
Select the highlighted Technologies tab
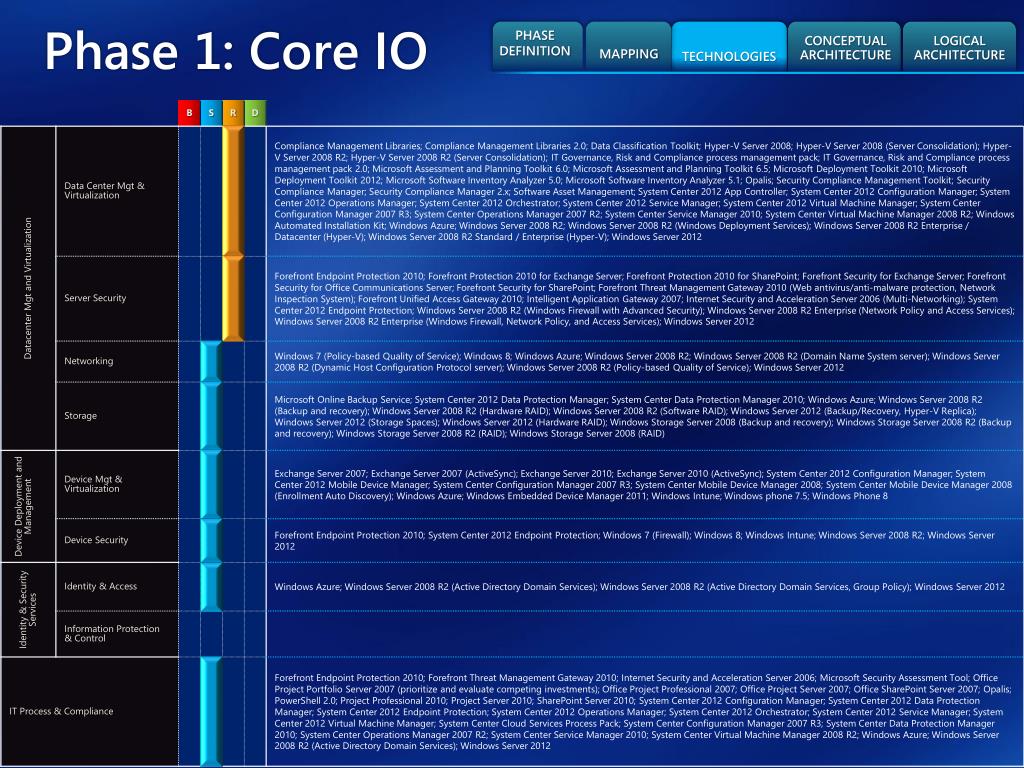point(729,46)
